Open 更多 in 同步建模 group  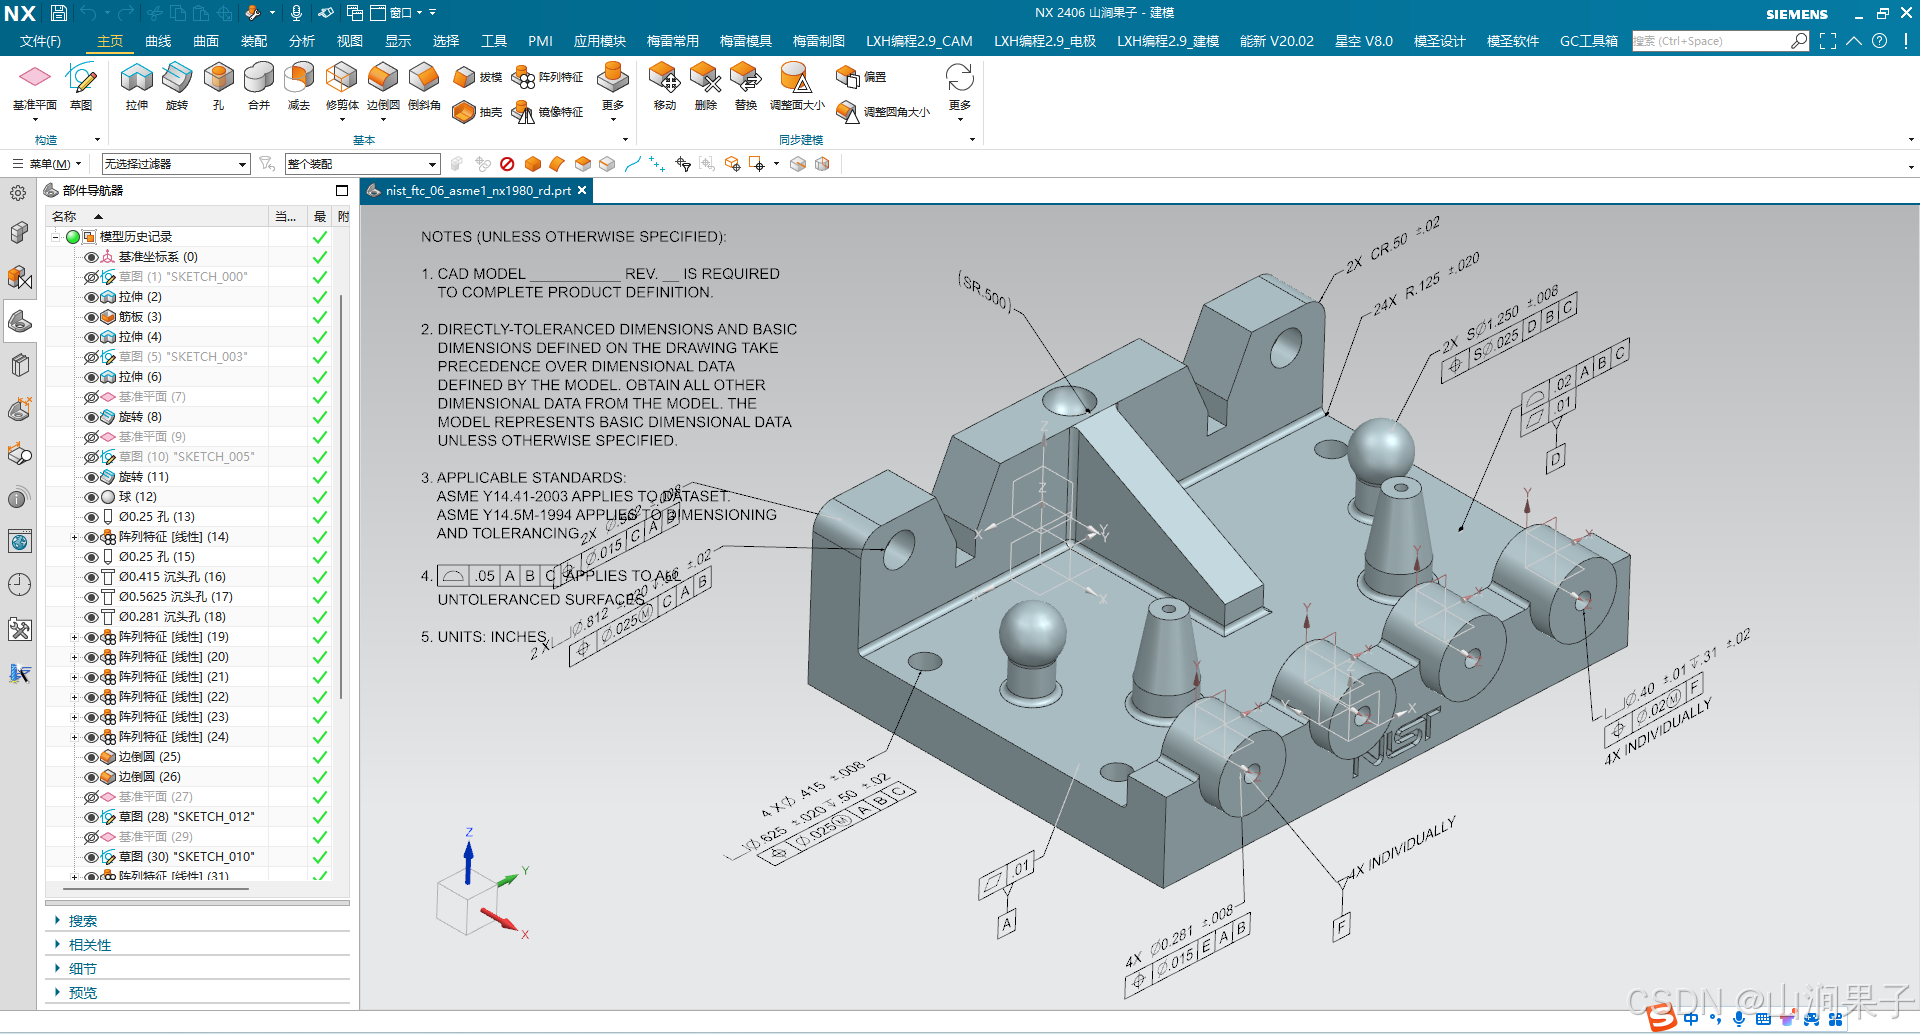[x=959, y=91]
